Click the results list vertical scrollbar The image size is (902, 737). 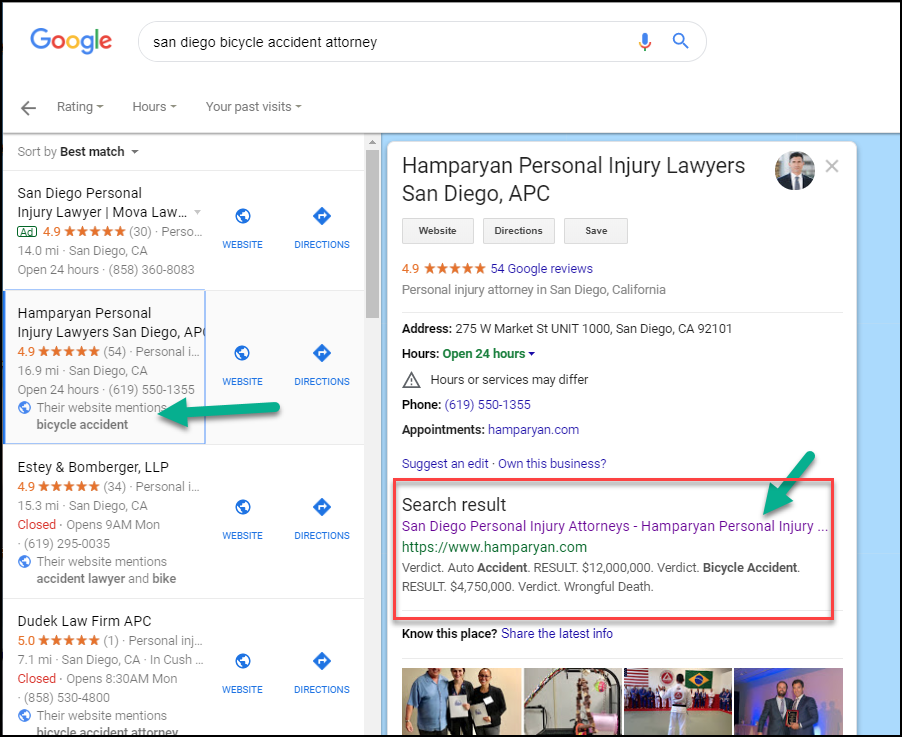tap(372, 234)
